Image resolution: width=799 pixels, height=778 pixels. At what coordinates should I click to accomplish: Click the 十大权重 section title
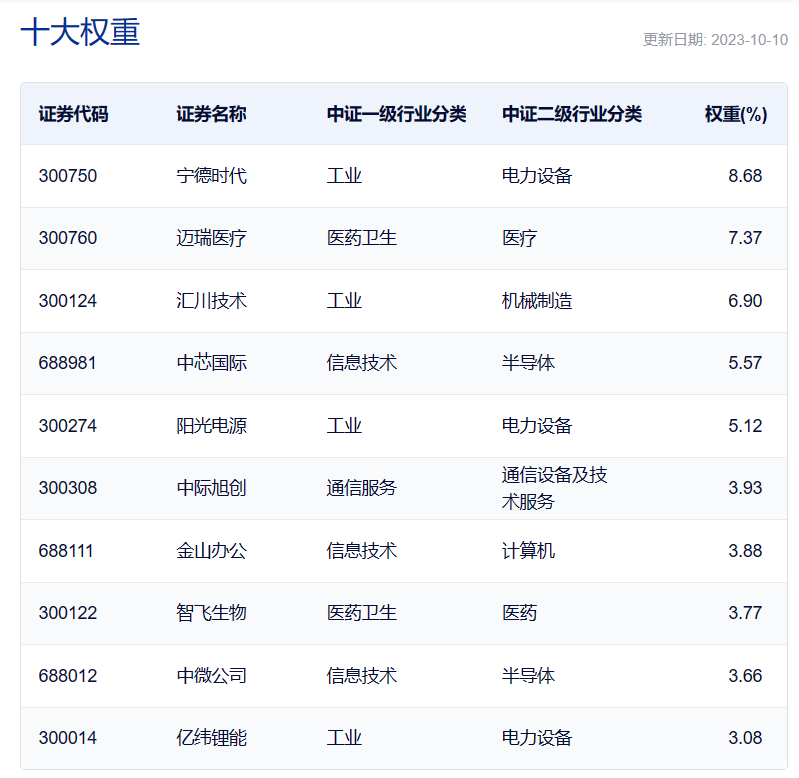pyautogui.click(x=80, y=32)
